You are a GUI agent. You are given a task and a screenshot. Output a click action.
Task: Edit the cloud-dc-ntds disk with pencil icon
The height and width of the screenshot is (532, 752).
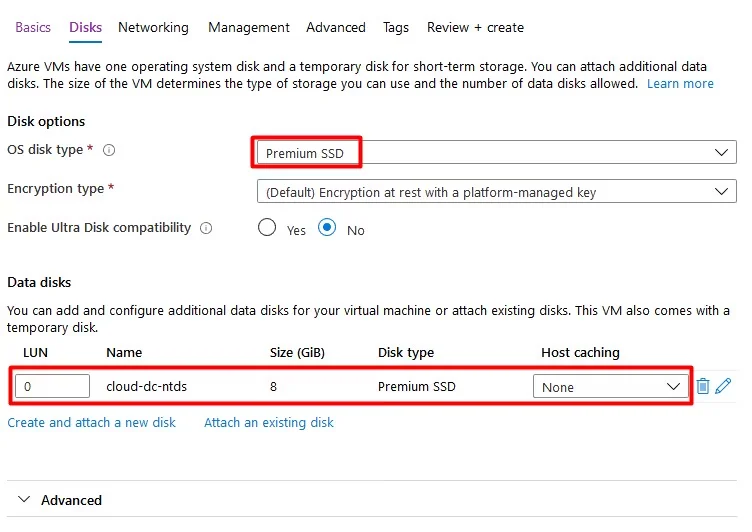click(x=724, y=386)
